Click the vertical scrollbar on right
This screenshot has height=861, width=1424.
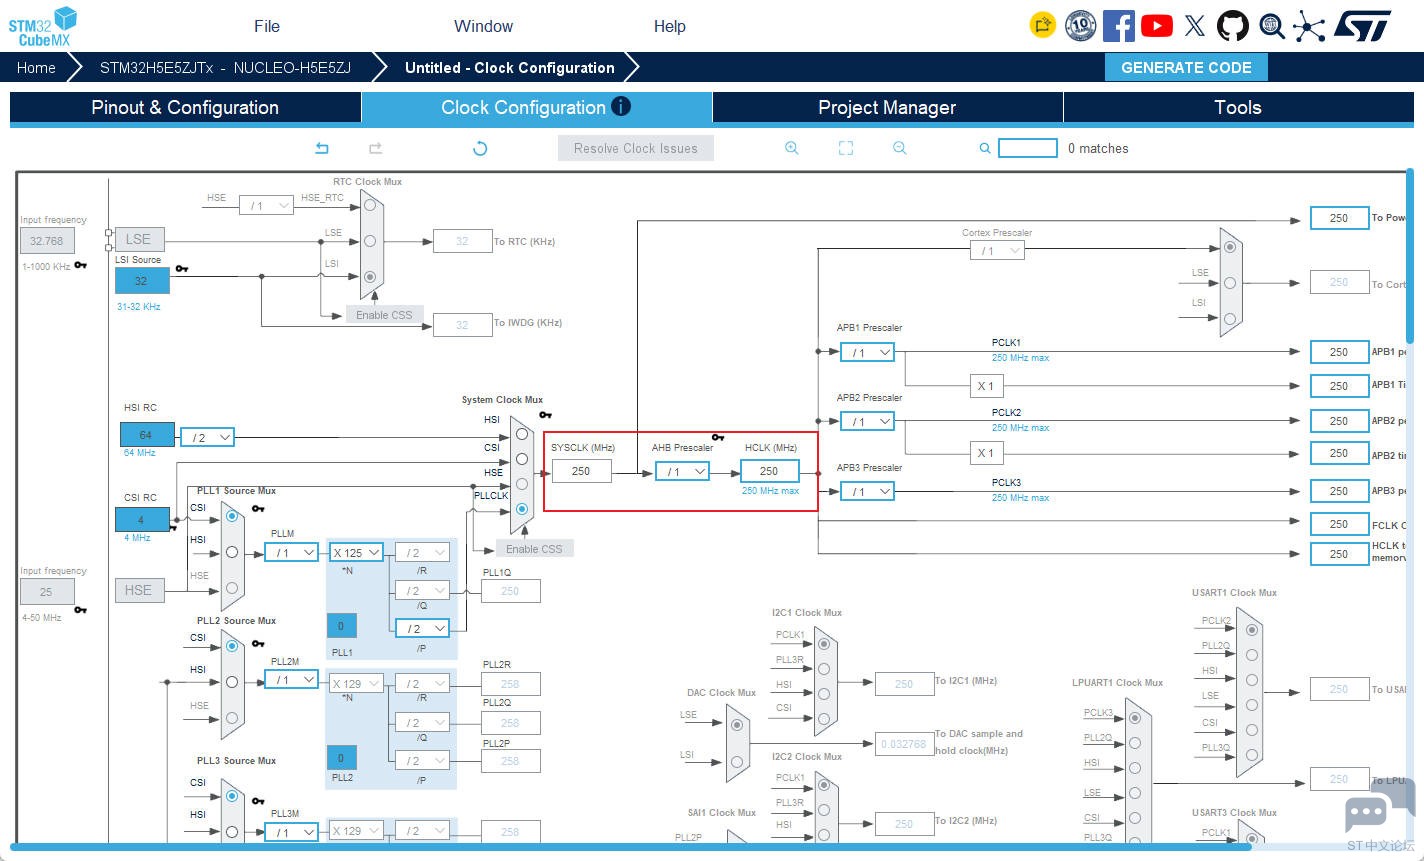coord(1410,255)
